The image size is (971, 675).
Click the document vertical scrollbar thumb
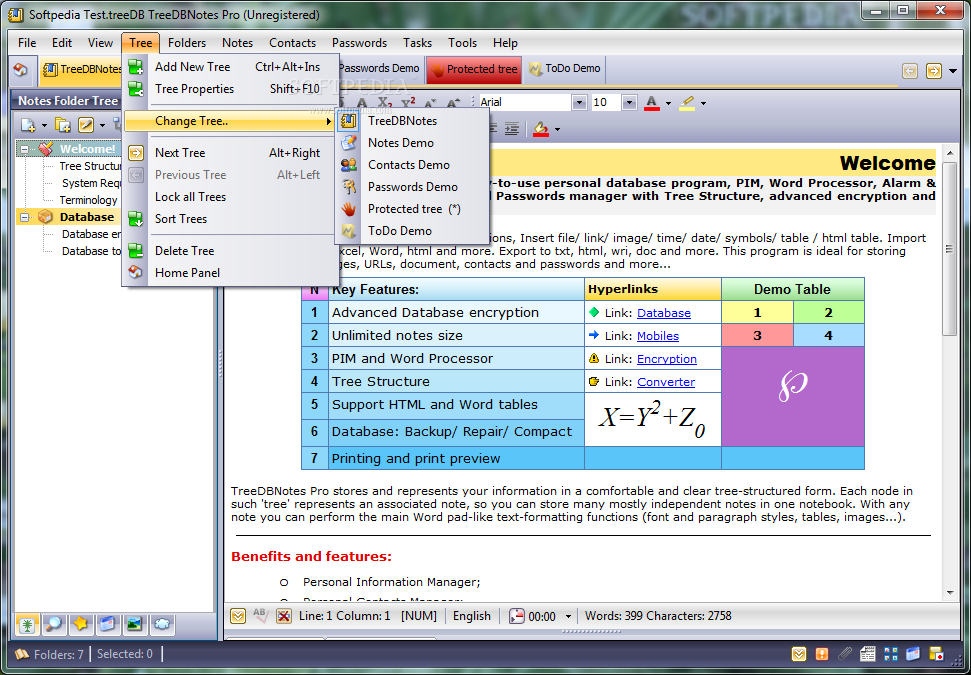pyautogui.click(x=950, y=248)
